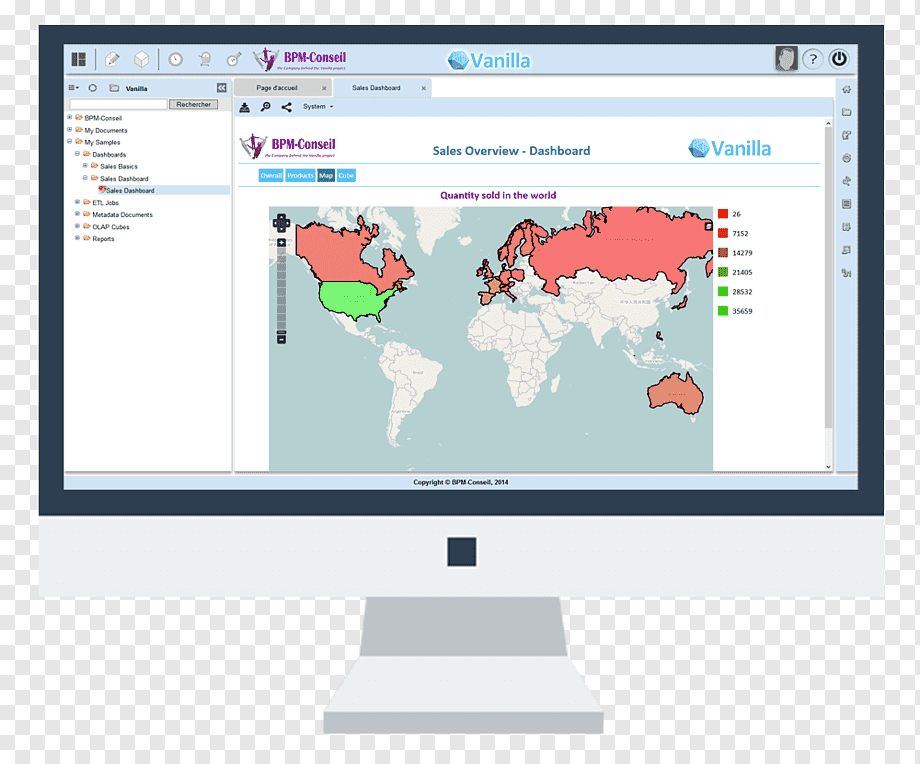Click the map pan control cross

pos(282,223)
